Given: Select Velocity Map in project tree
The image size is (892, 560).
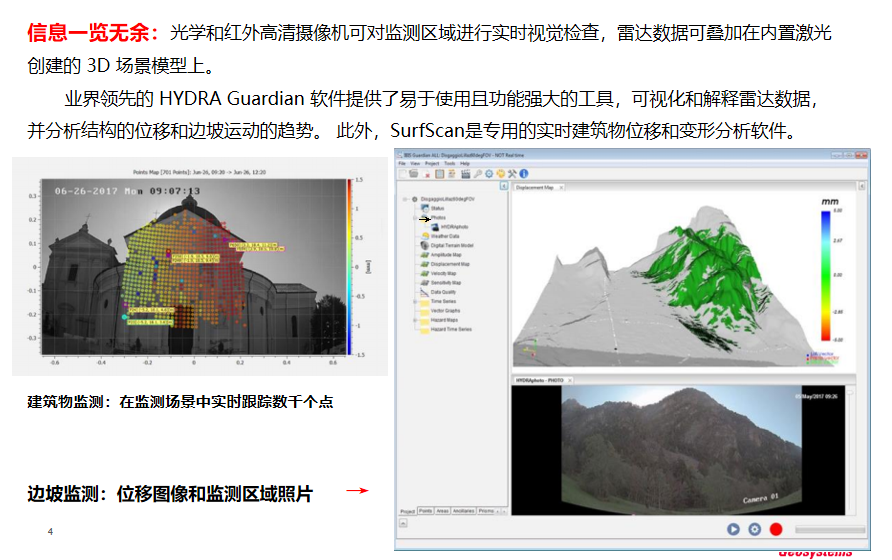Looking at the screenshot, I should (x=444, y=273).
